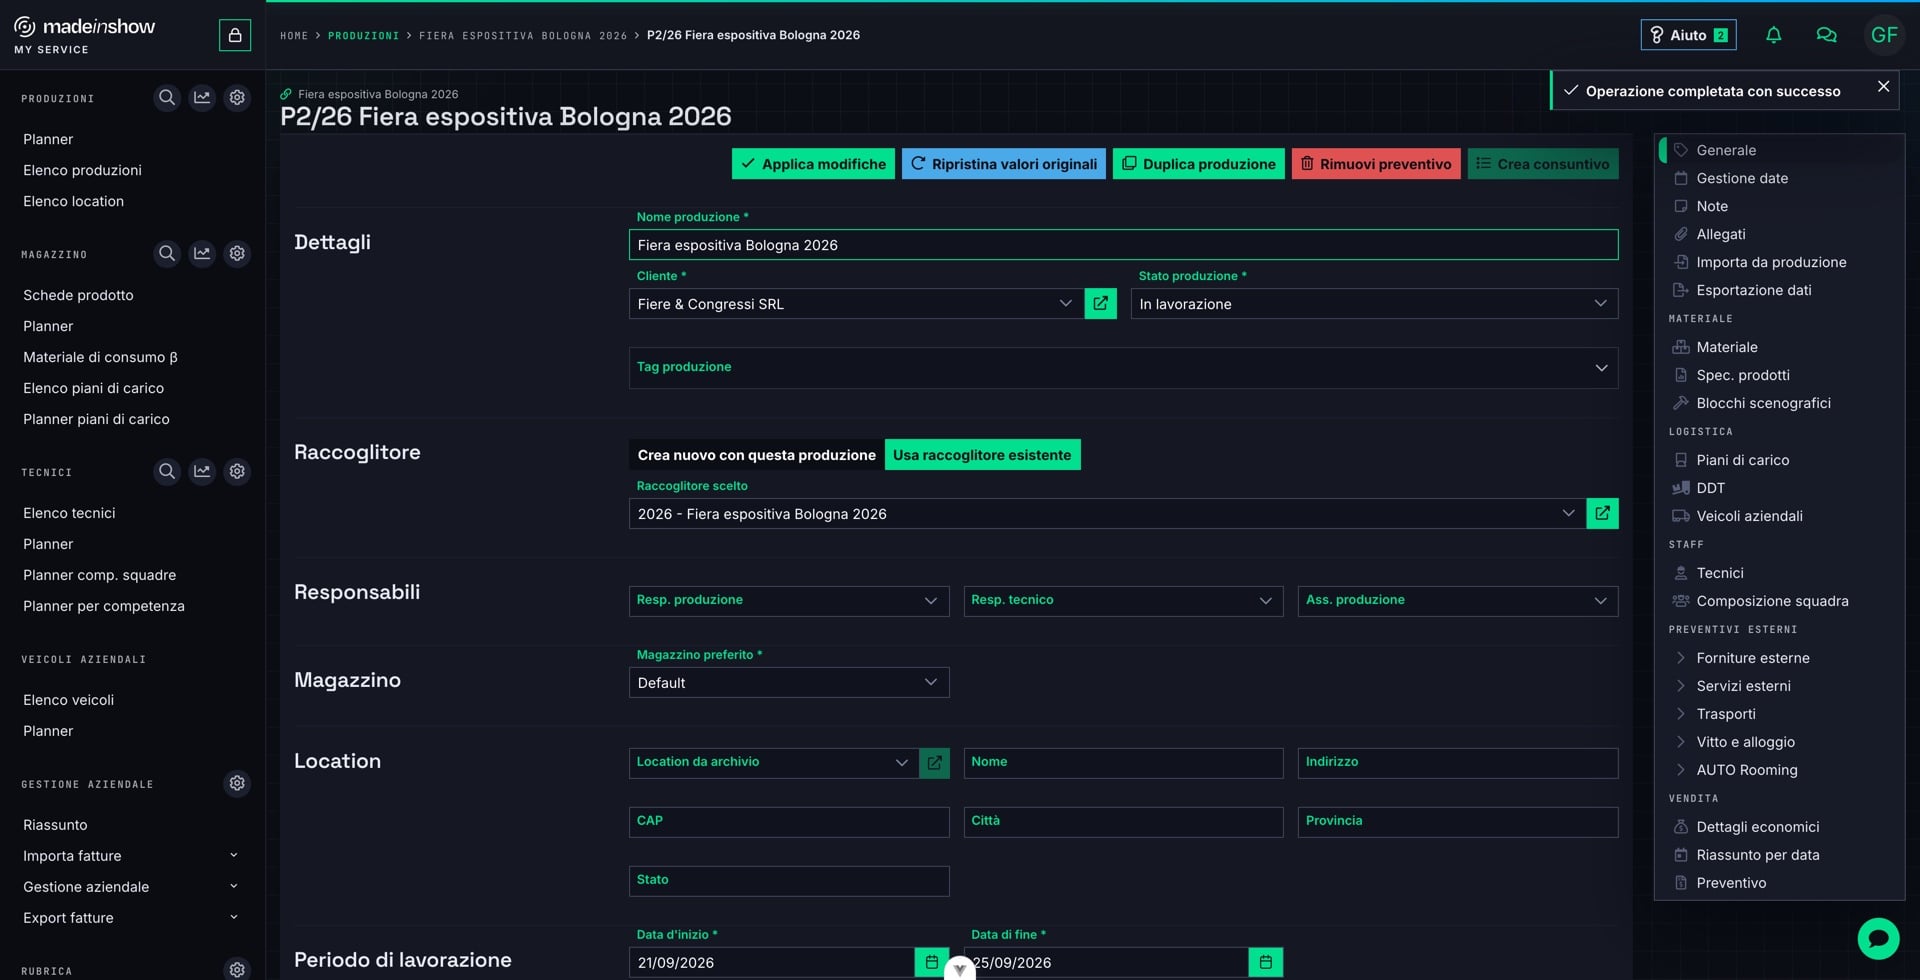Open the search icon in Produzioni section
Viewport: 1920px width, 980px height.
click(x=167, y=98)
